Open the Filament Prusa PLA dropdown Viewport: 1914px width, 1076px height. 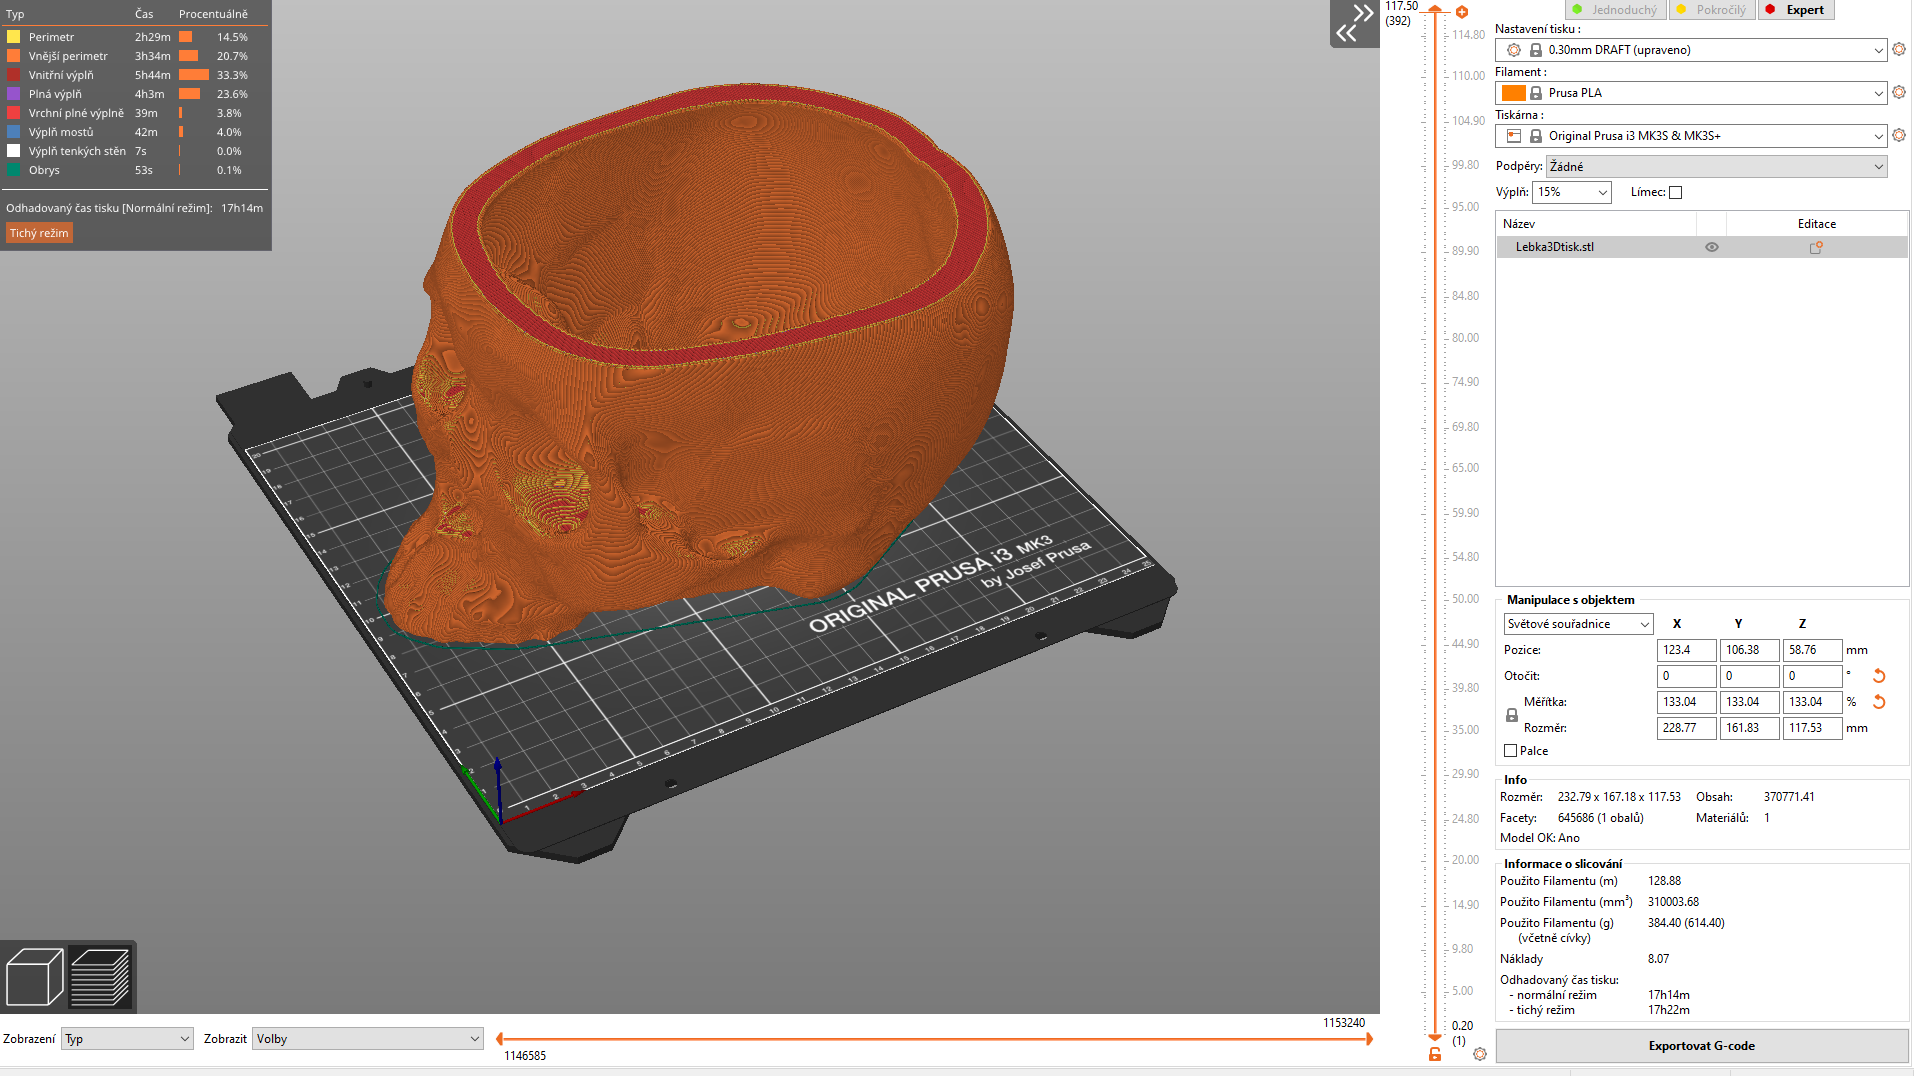click(1691, 93)
